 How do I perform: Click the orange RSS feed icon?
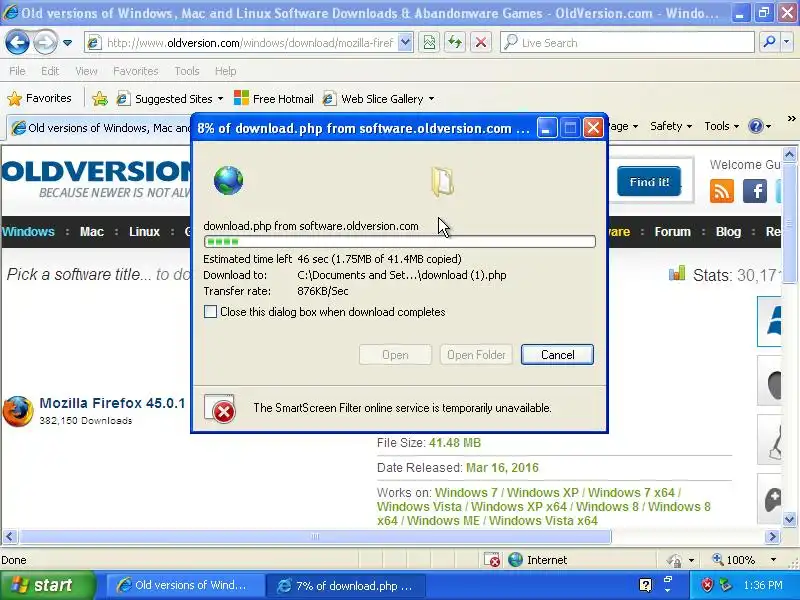click(721, 191)
